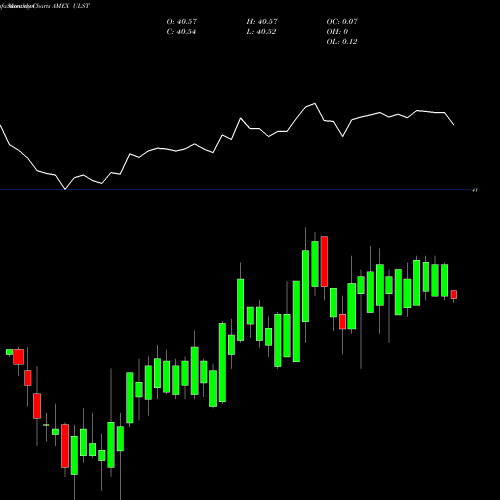The width and height of the screenshot is (500, 500).
Task: Click the 41 price axis label
Action: [x=475, y=190]
